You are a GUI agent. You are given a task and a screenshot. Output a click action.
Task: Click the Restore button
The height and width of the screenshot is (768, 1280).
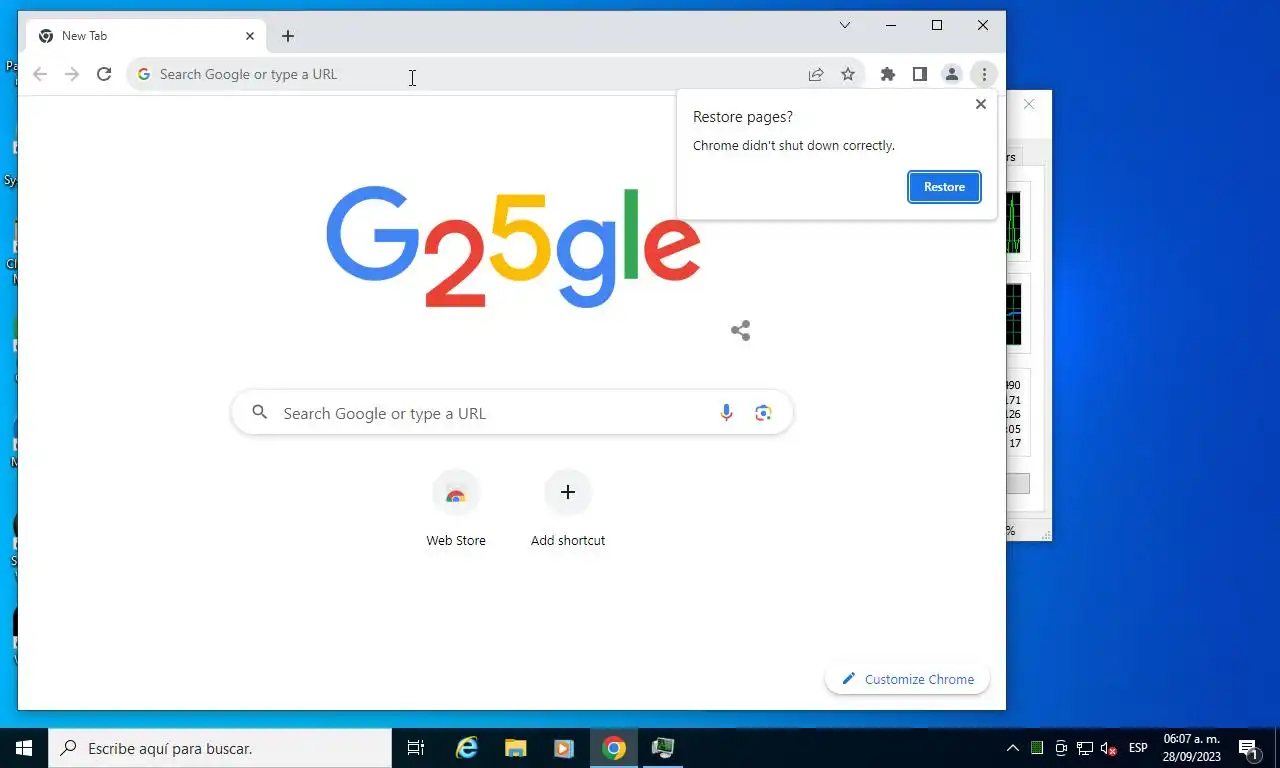pos(944,187)
